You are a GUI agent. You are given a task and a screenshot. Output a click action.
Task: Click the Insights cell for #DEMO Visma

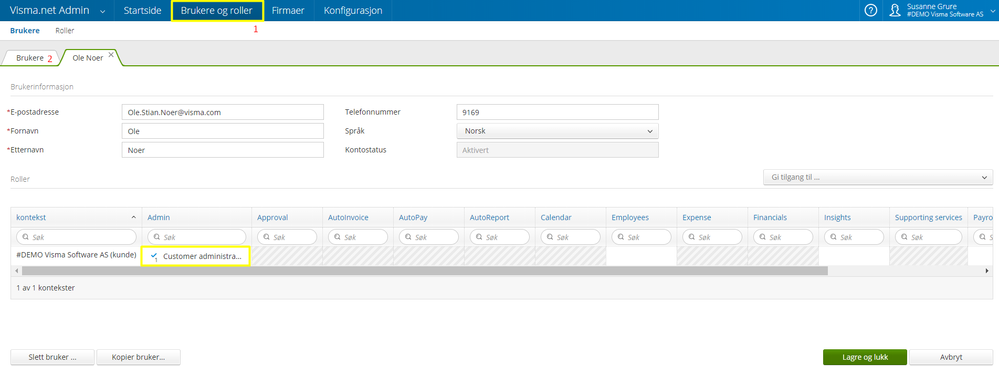pos(853,256)
